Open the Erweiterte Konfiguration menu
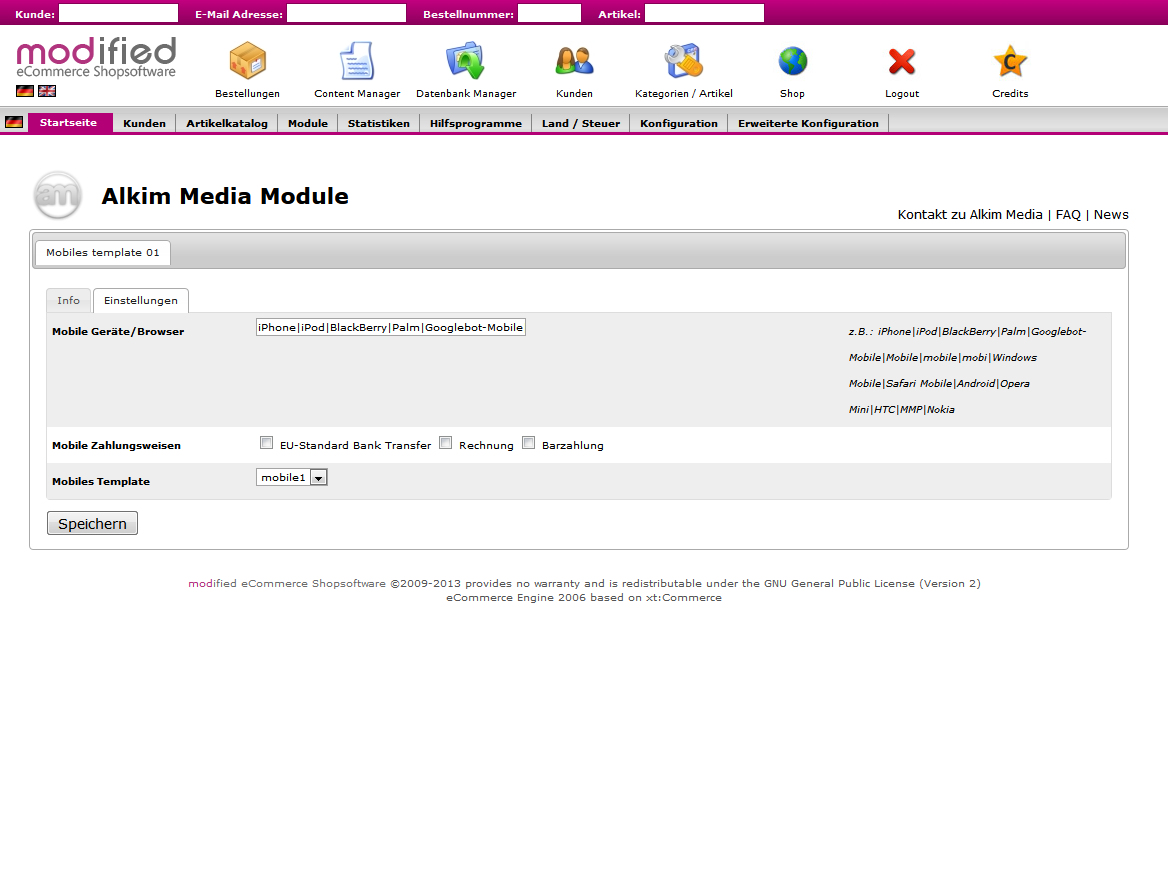The width and height of the screenshot is (1168, 870). (x=808, y=124)
